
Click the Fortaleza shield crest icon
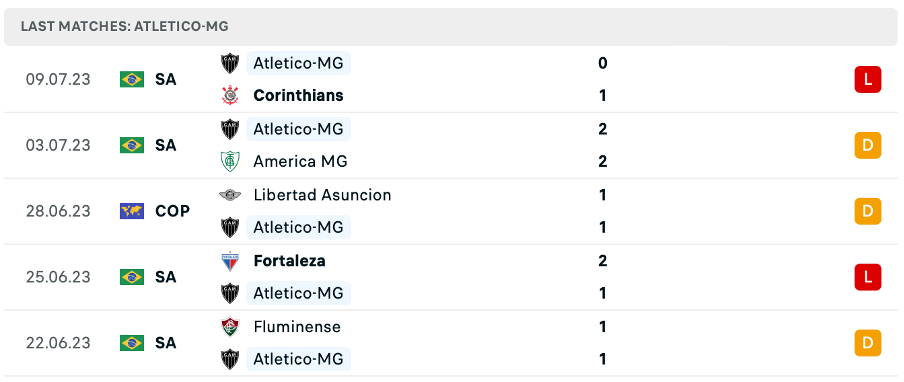point(230,261)
